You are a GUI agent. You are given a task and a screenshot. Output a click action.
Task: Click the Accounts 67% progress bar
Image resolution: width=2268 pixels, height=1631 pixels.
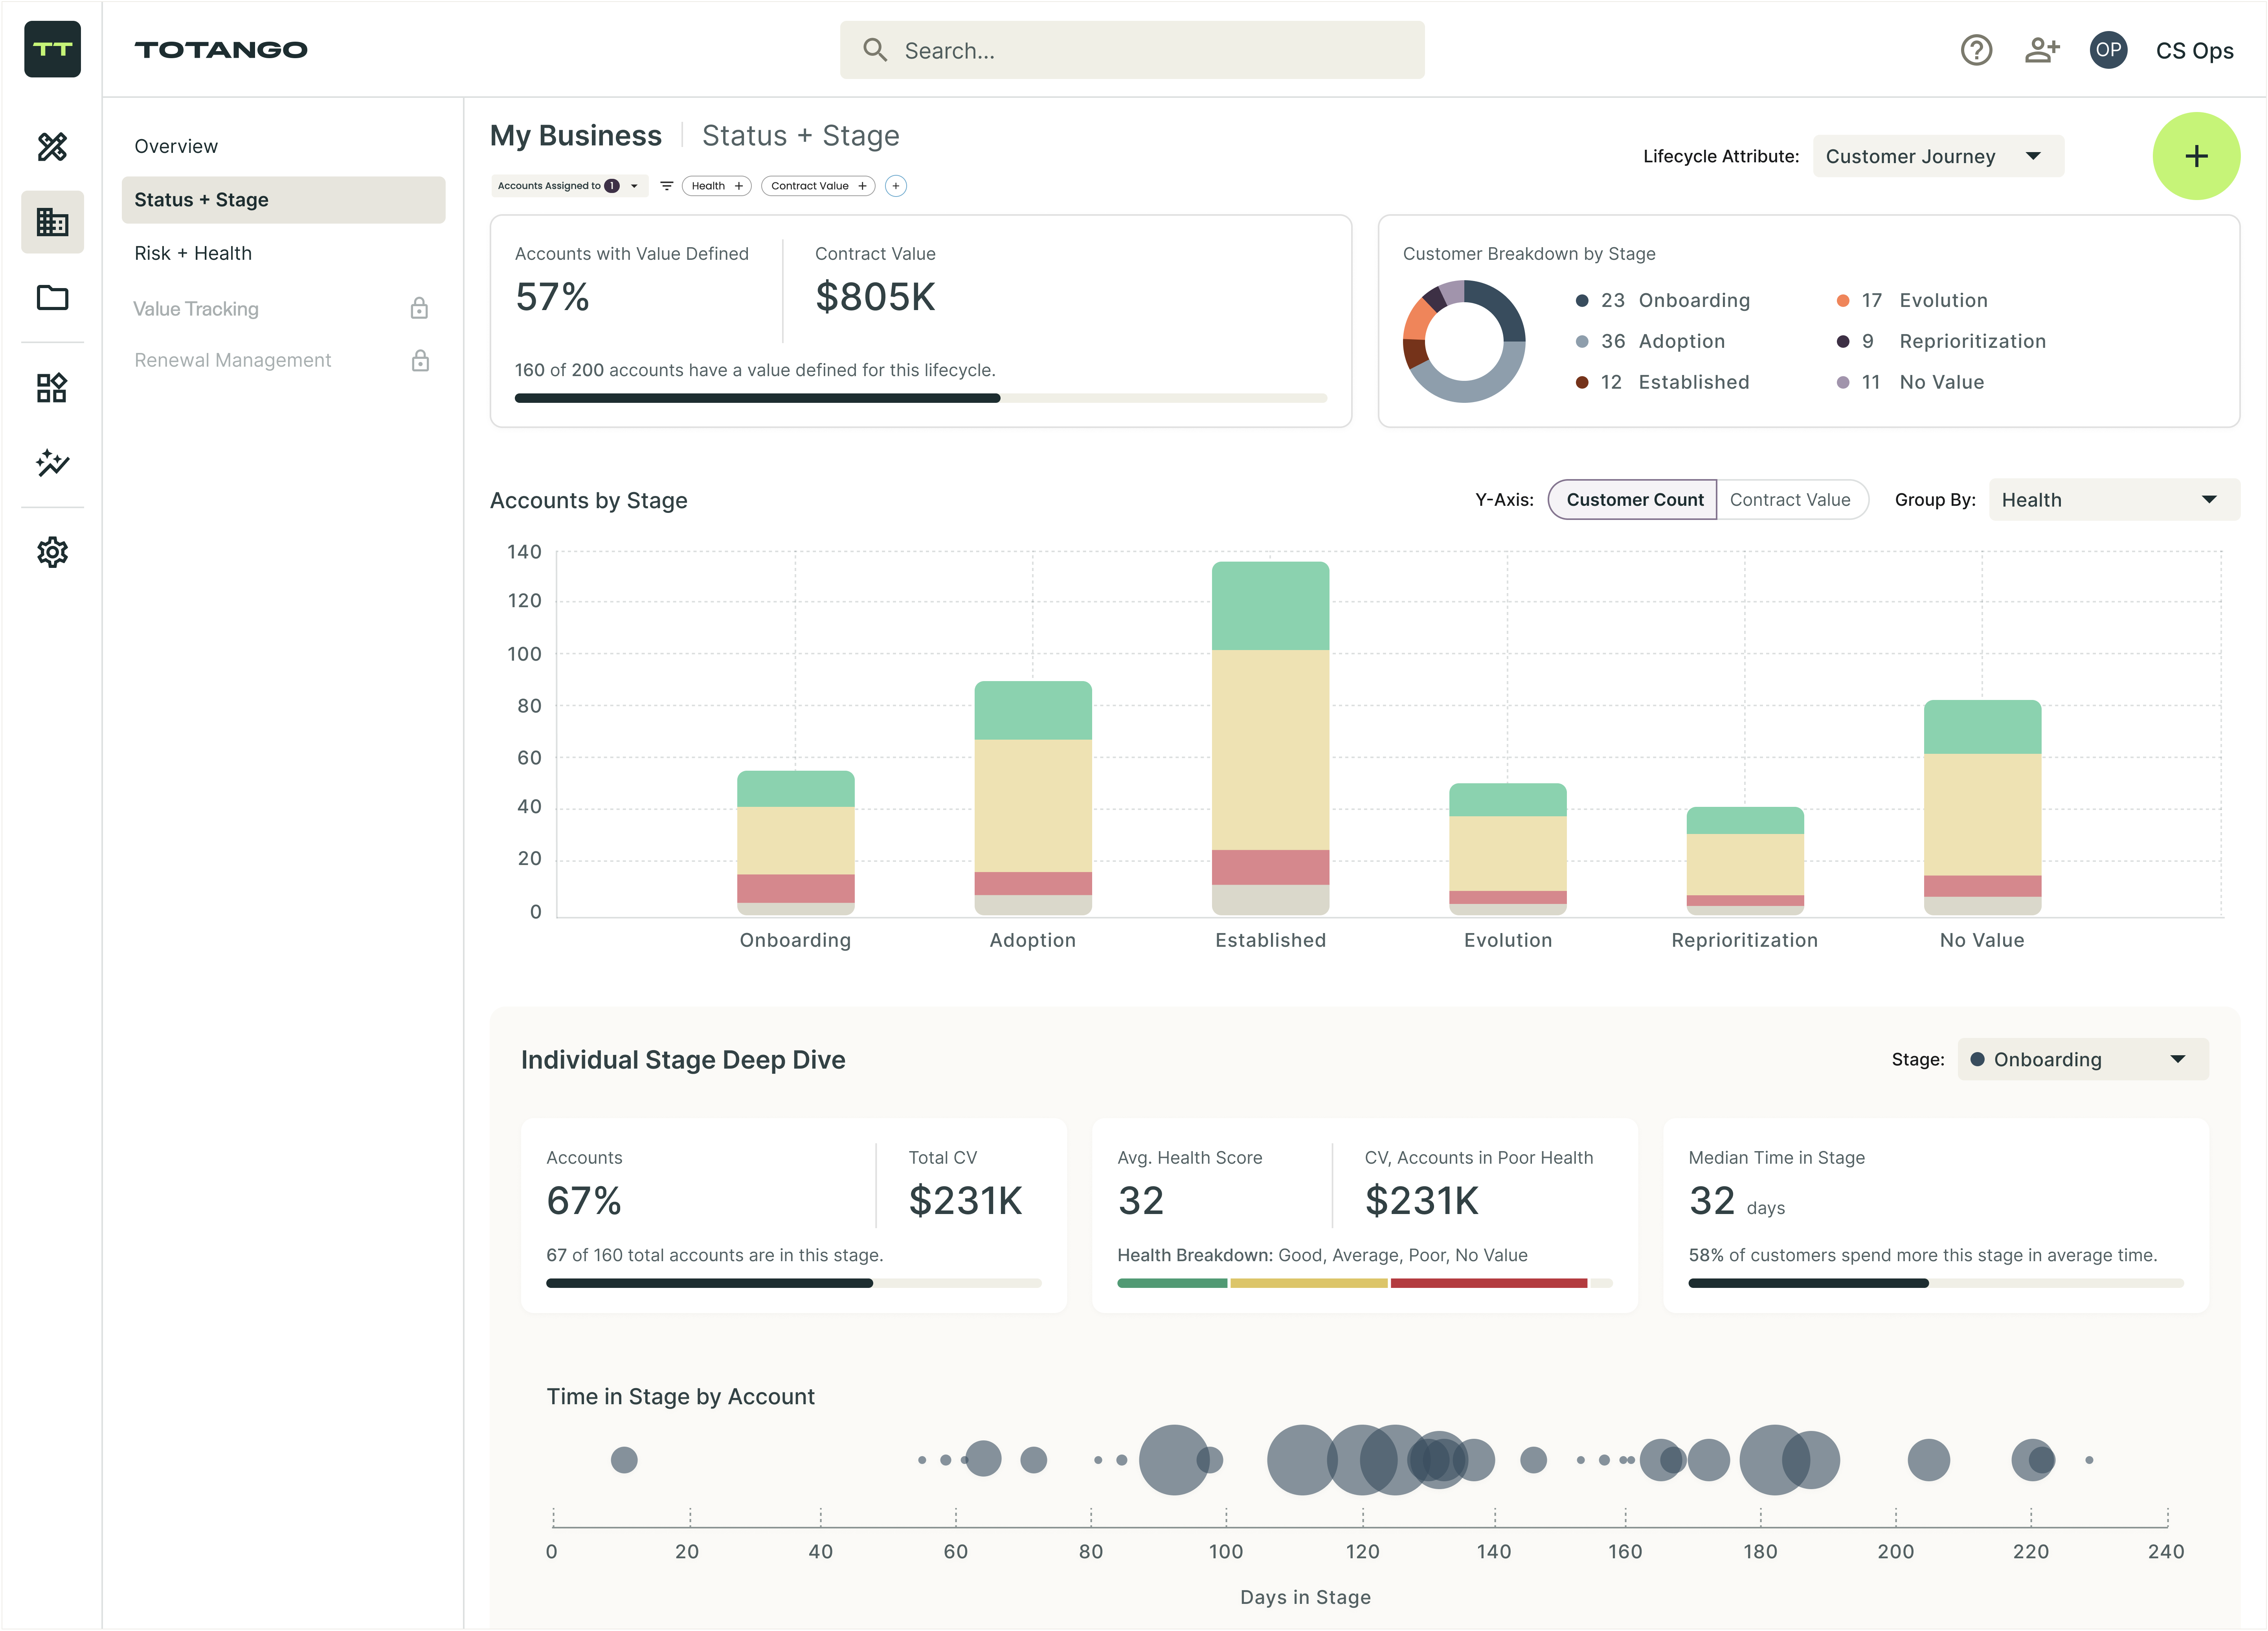click(x=793, y=1283)
